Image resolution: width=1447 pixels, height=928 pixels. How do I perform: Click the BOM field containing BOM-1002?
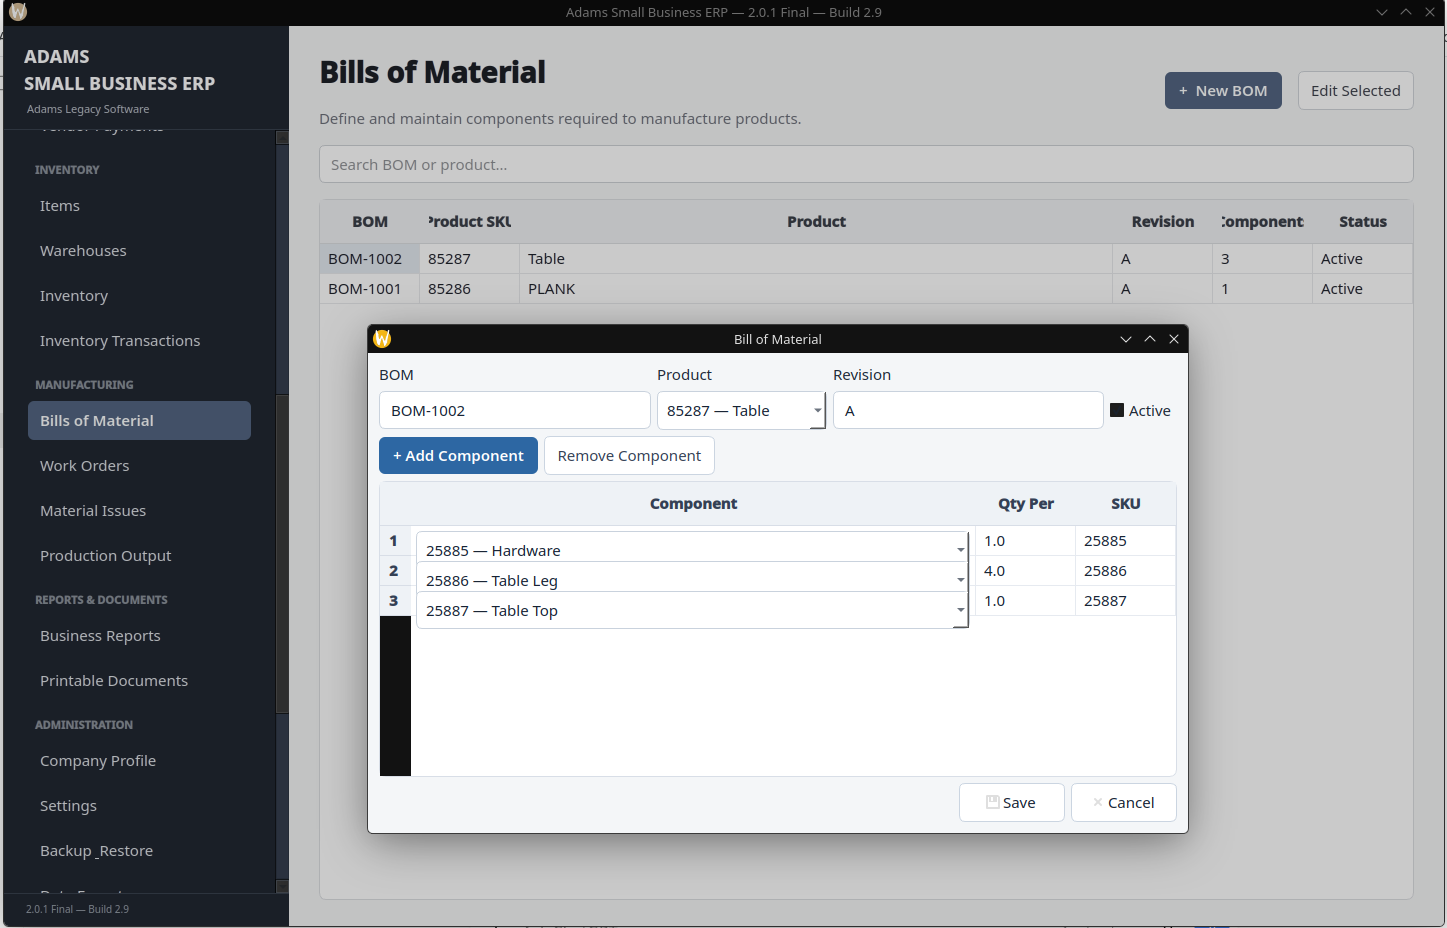pos(514,410)
